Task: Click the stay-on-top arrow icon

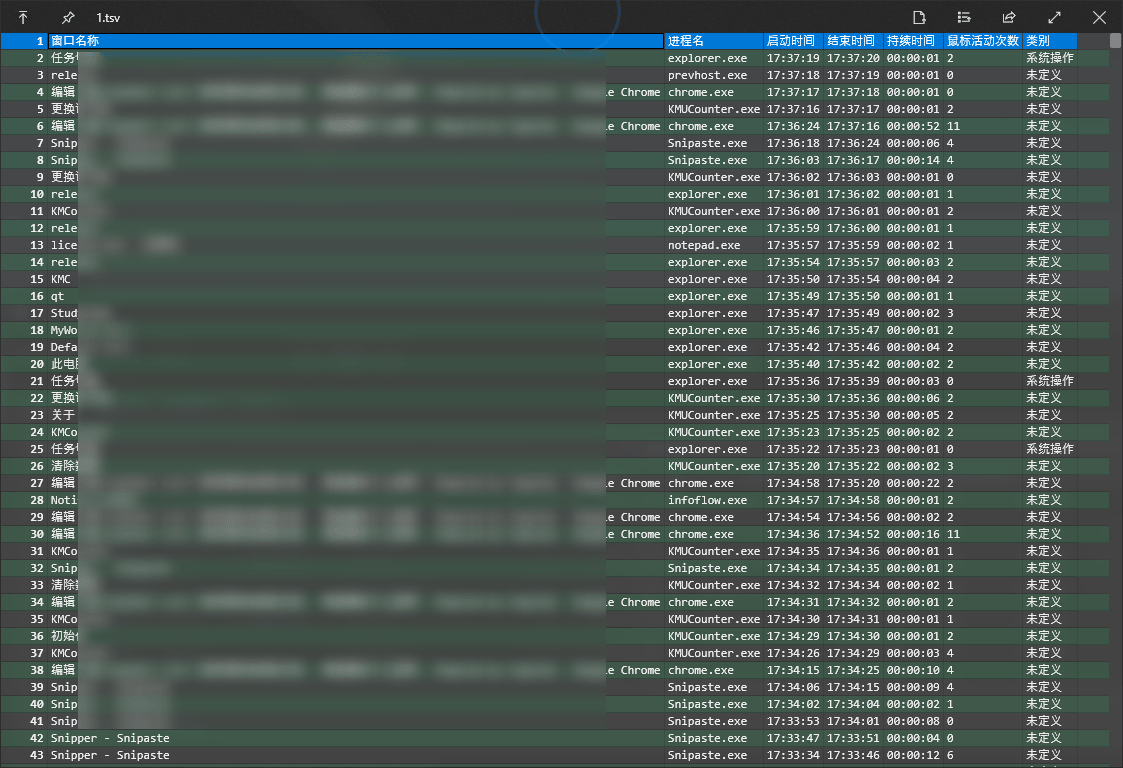Action: 23,17
